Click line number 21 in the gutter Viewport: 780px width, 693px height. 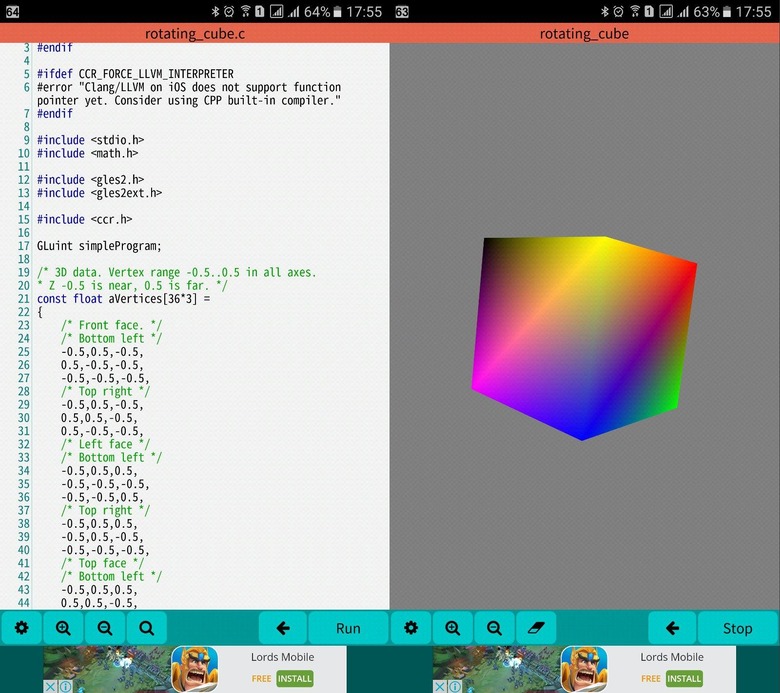tap(24, 298)
